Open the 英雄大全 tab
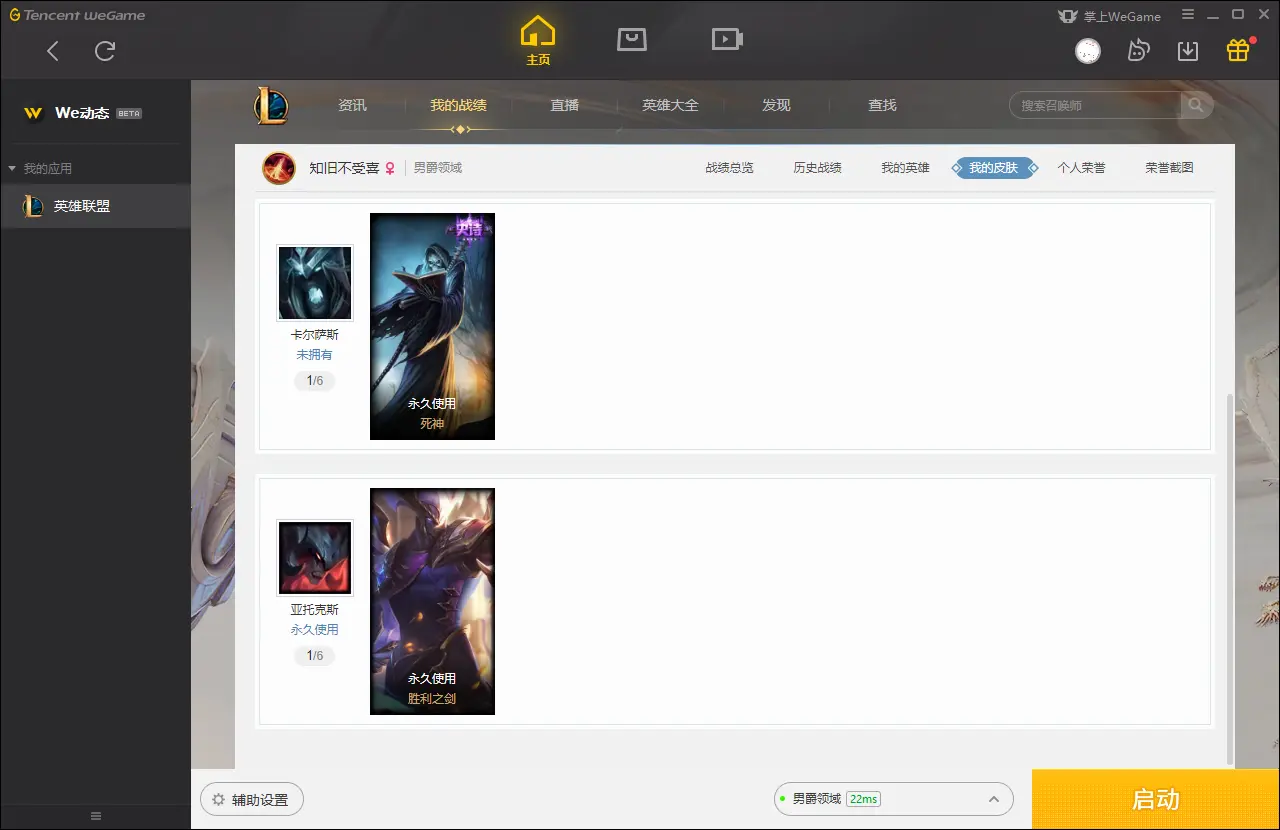1280x830 pixels. (670, 105)
